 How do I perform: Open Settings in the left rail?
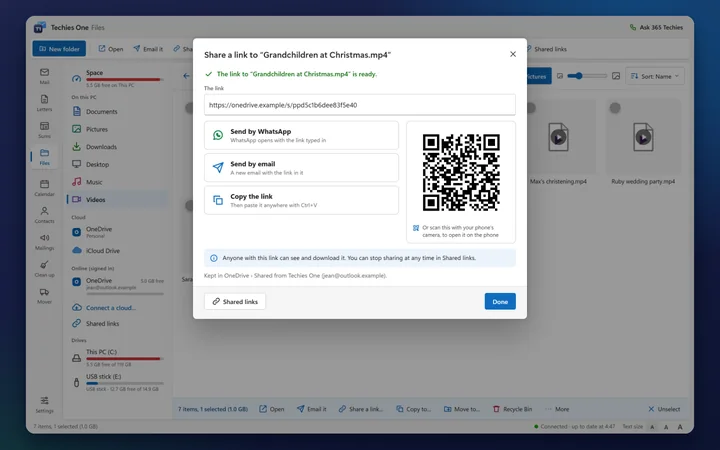tap(45, 405)
